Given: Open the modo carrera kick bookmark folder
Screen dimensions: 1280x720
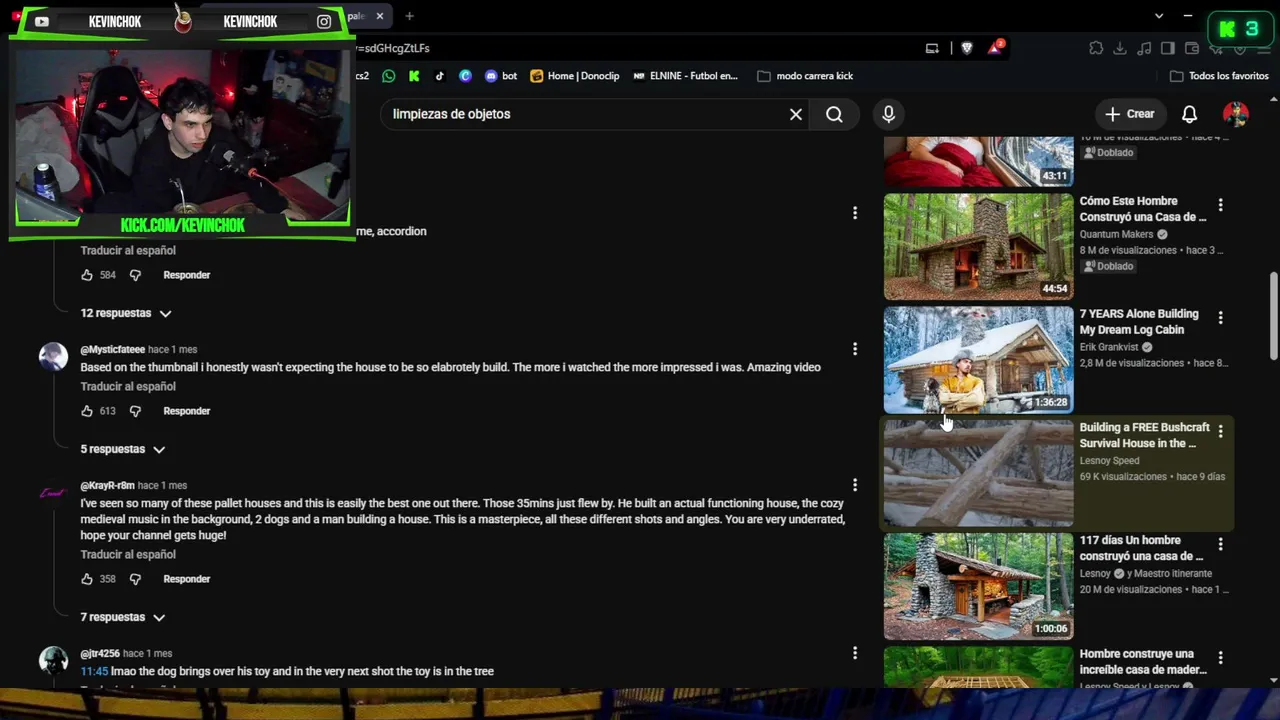Looking at the screenshot, I should (805, 76).
